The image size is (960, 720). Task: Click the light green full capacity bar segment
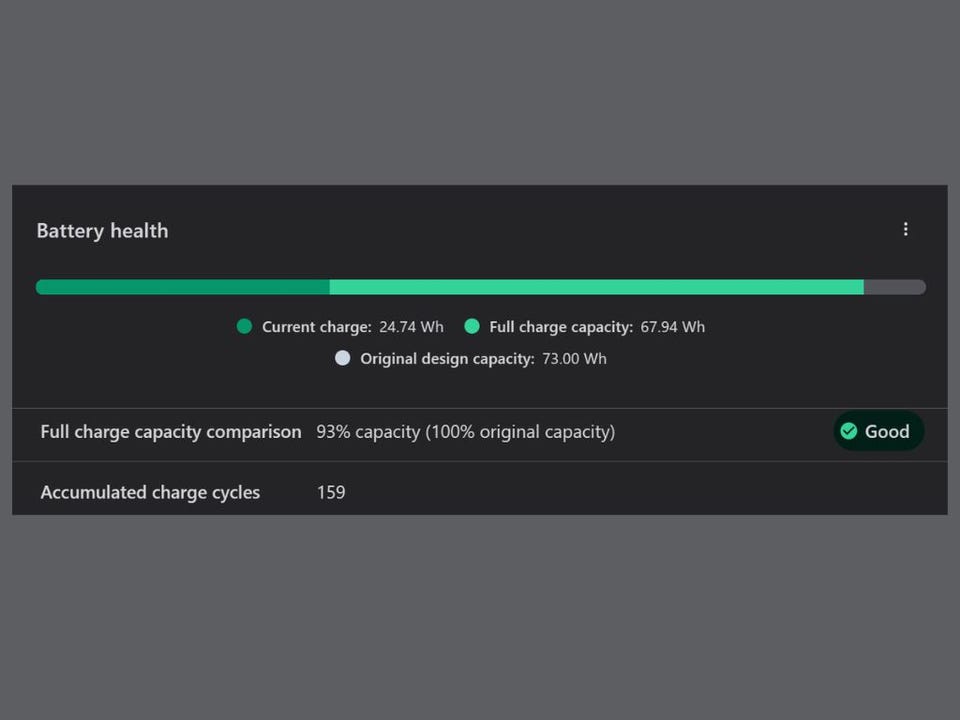[x=596, y=287]
